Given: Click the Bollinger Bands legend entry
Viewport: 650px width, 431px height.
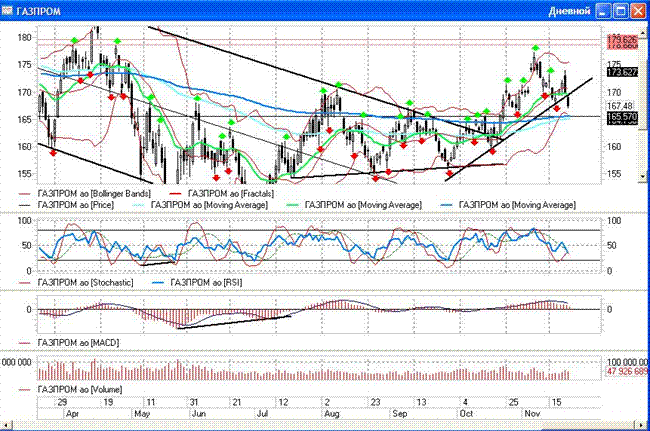Looking at the screenshot, I should [x=85, y=194].
